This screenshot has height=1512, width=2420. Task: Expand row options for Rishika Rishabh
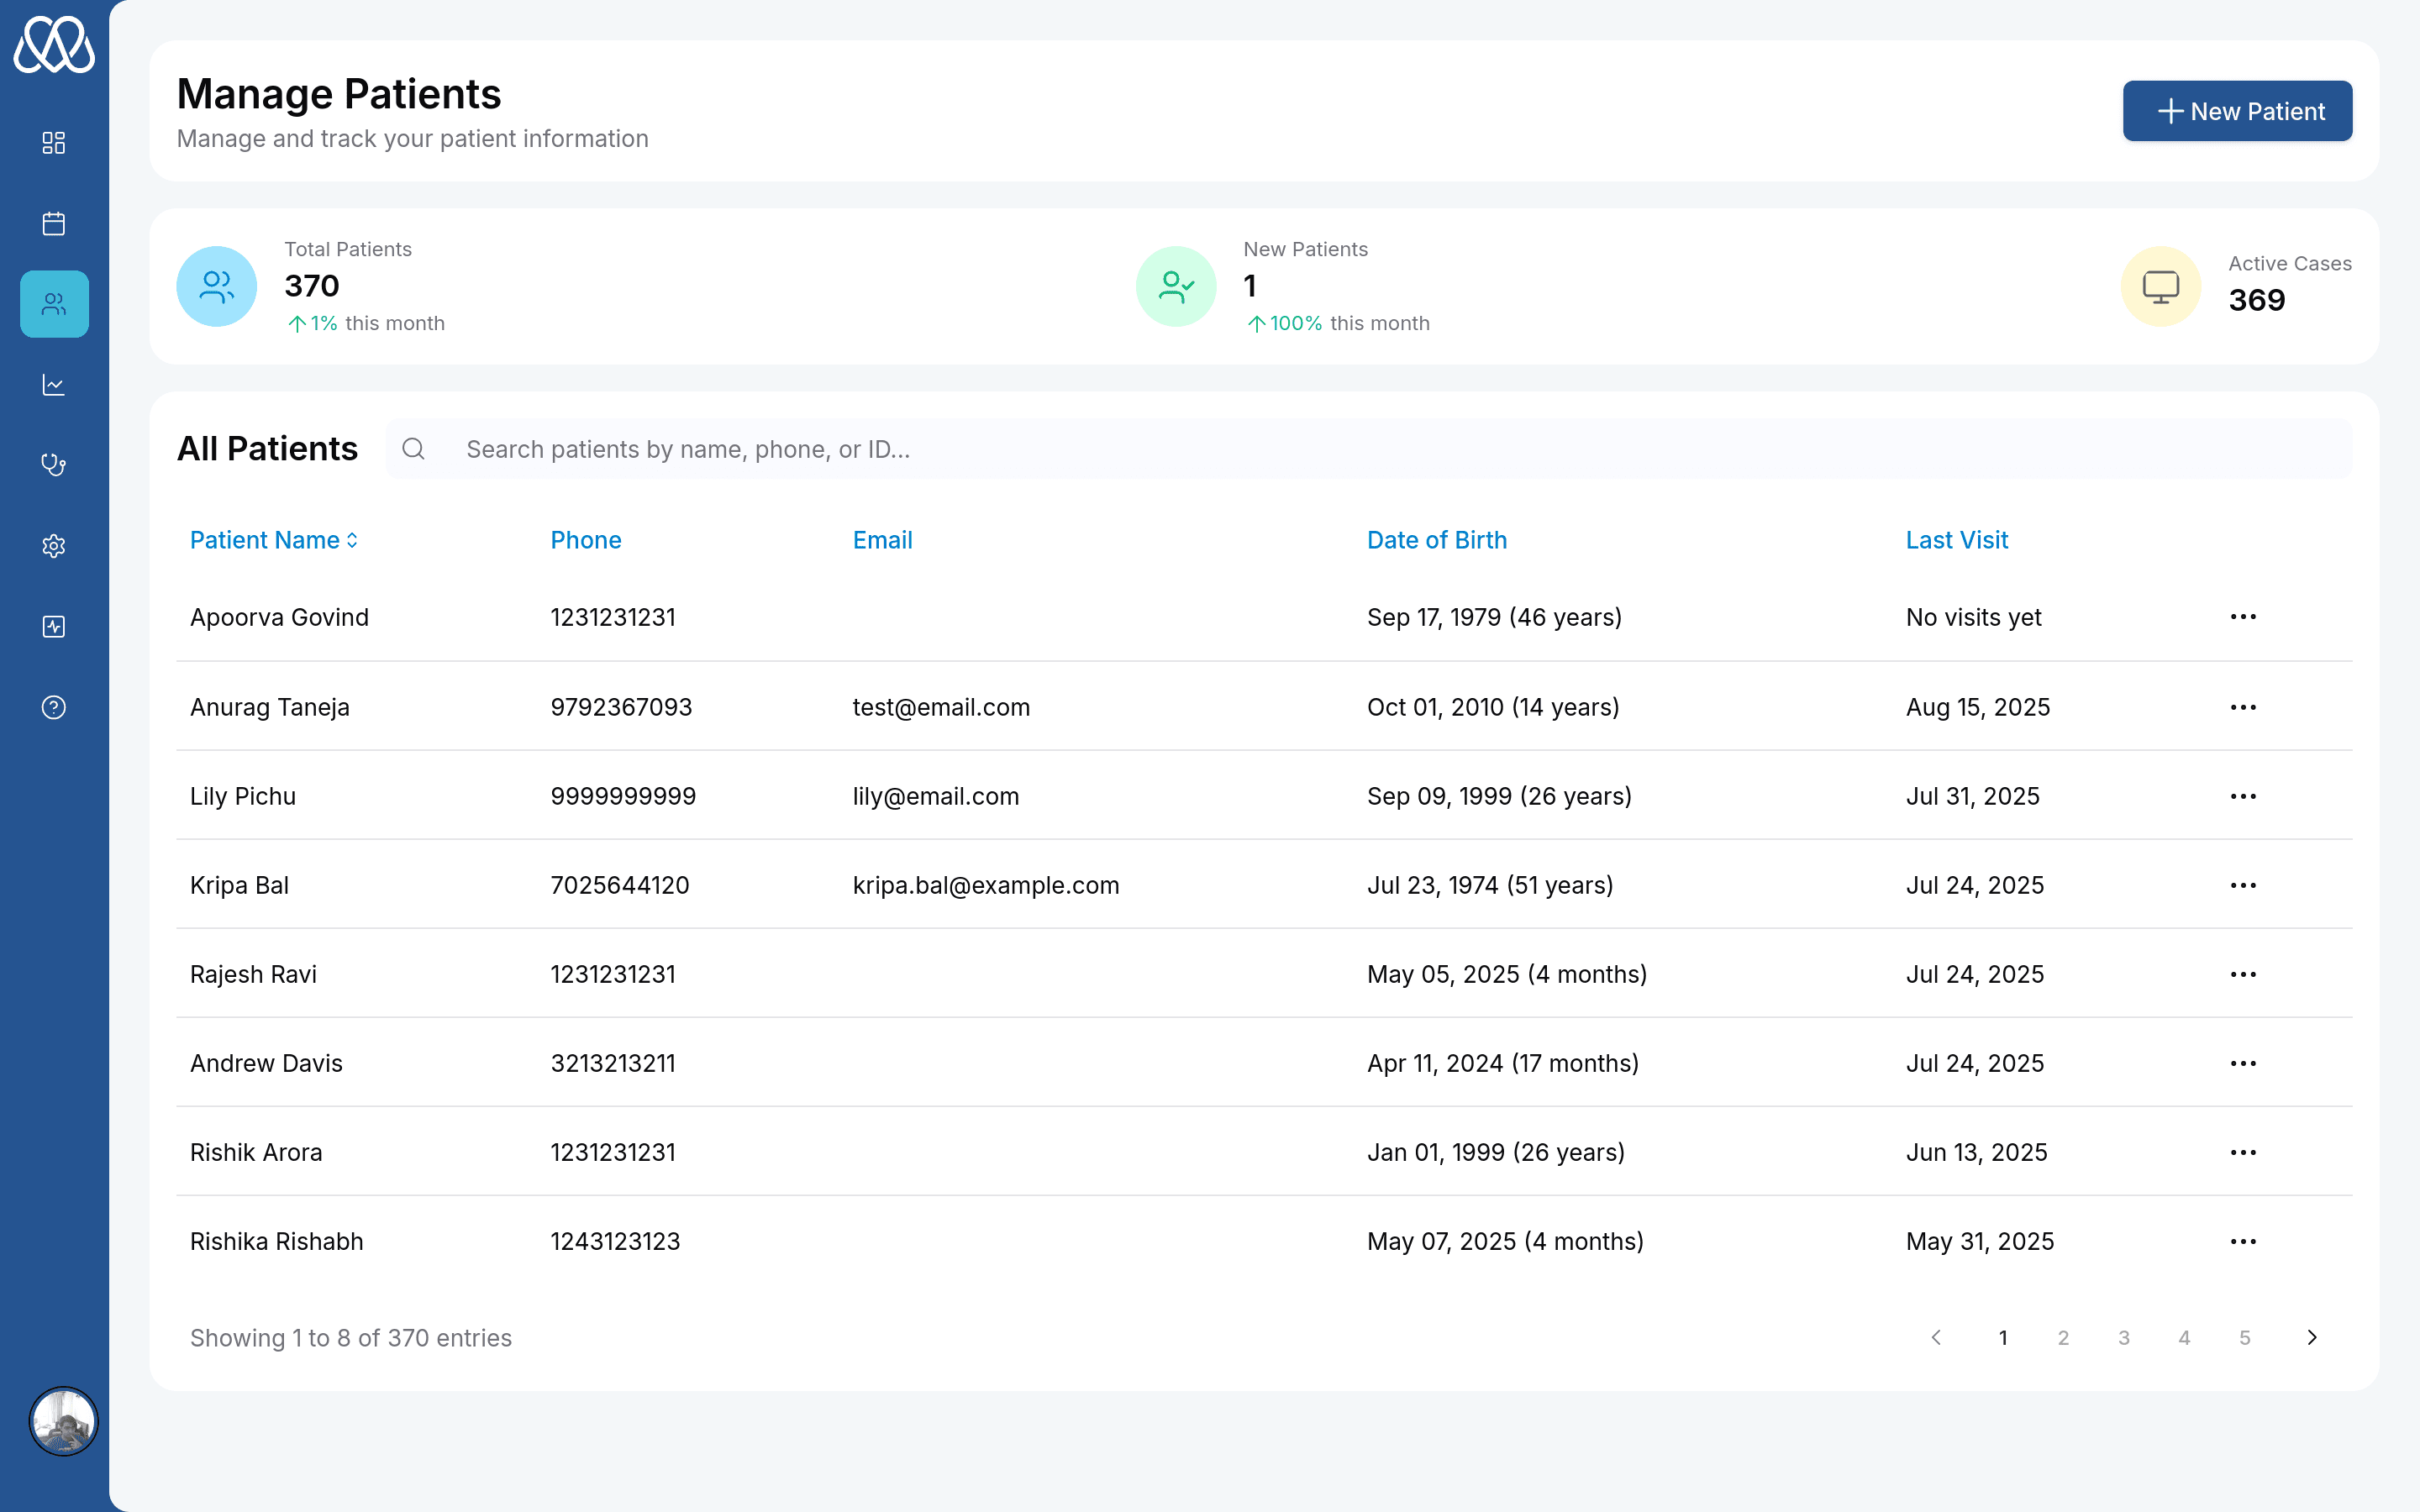pyautogui.click(x=2242, y=1241)
